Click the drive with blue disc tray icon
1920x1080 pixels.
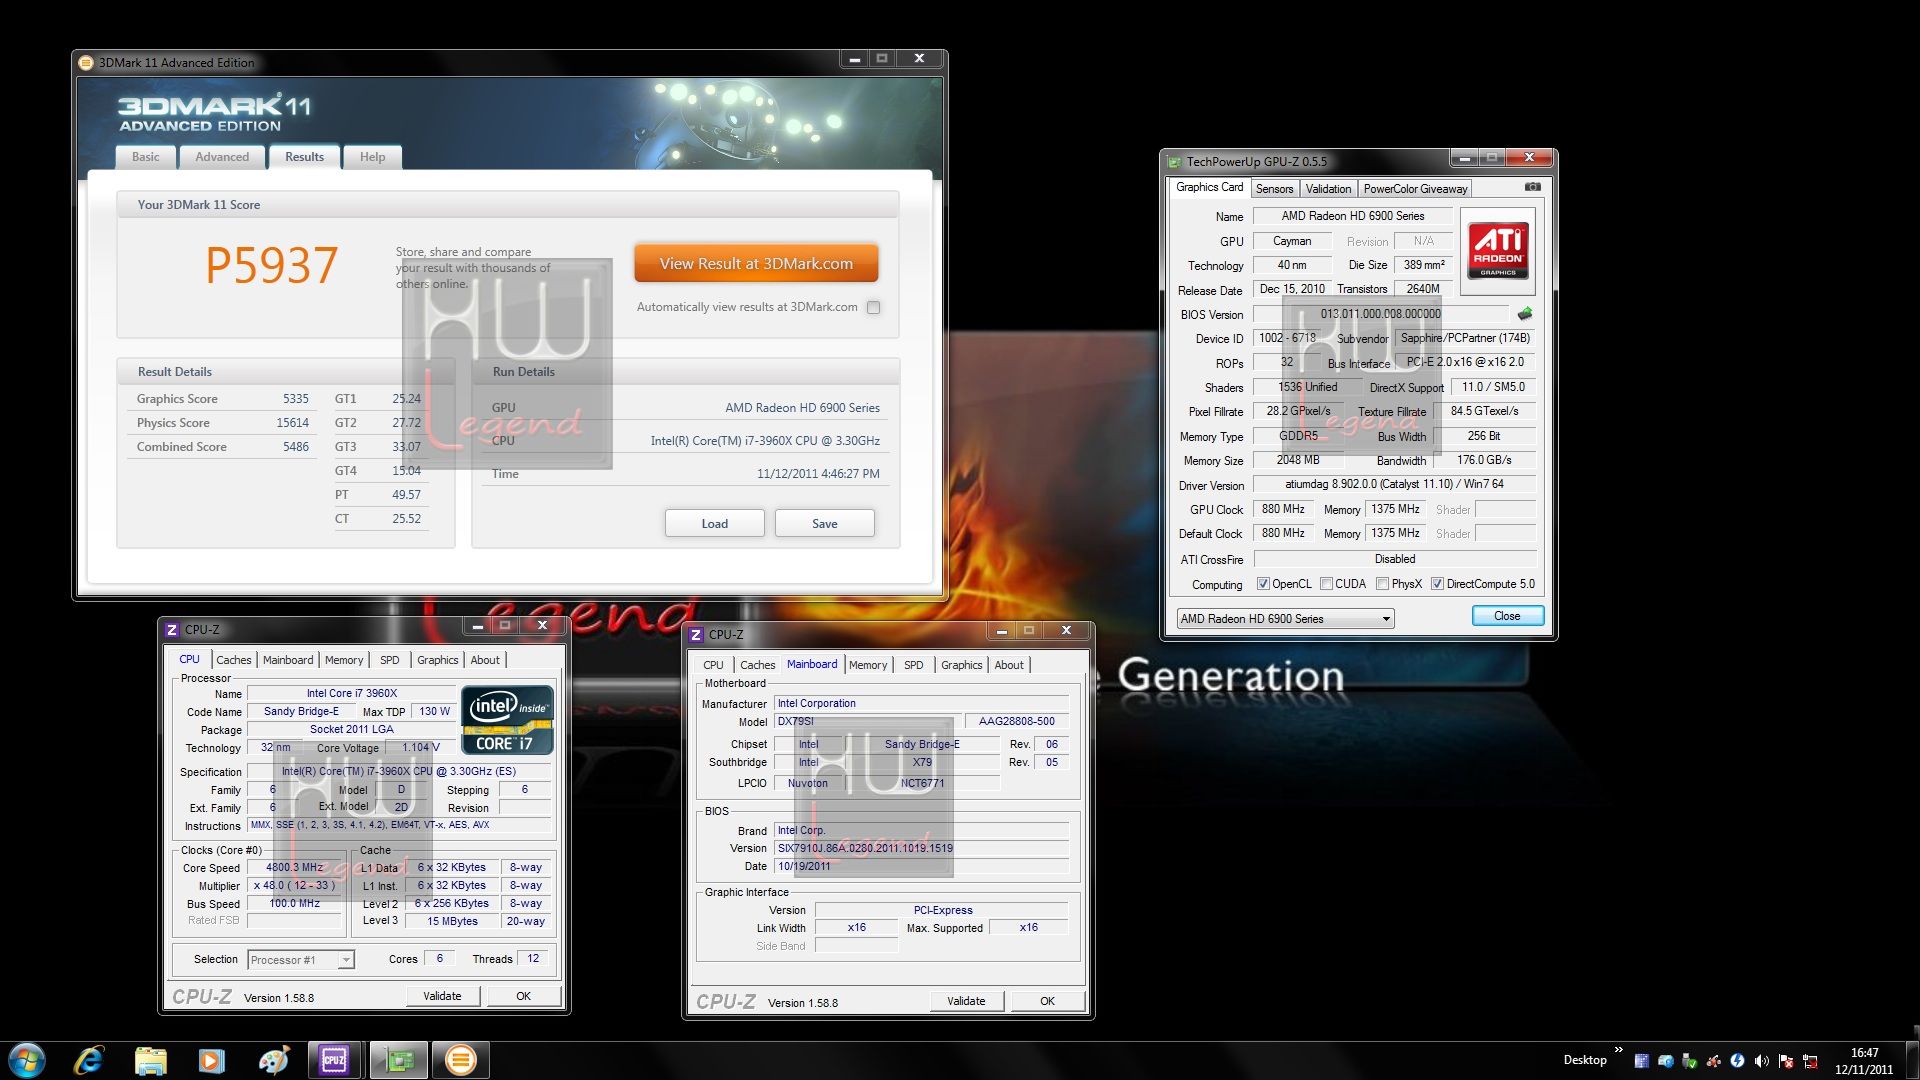1665,1060
